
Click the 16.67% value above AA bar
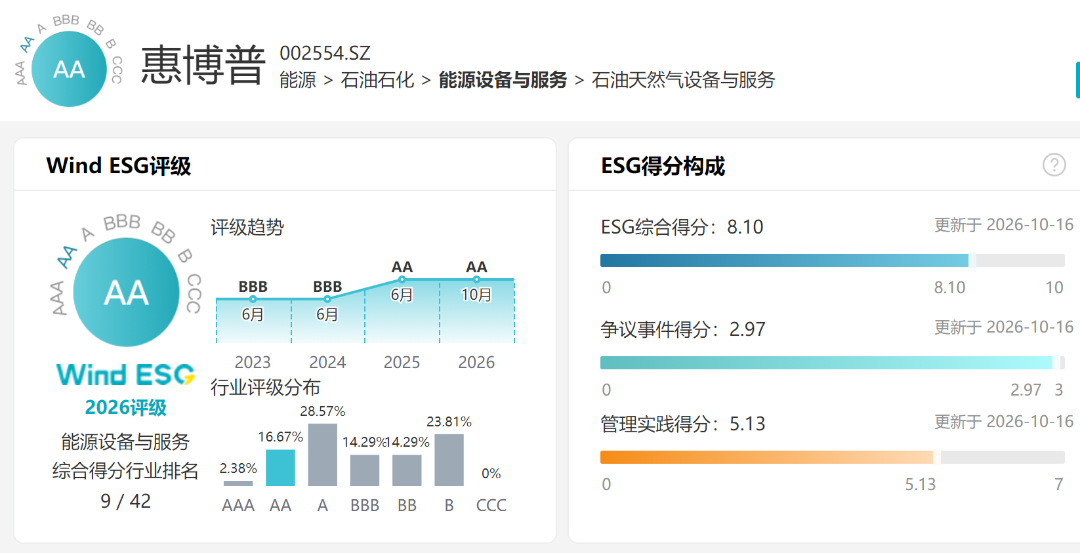(x=280, y=437)
